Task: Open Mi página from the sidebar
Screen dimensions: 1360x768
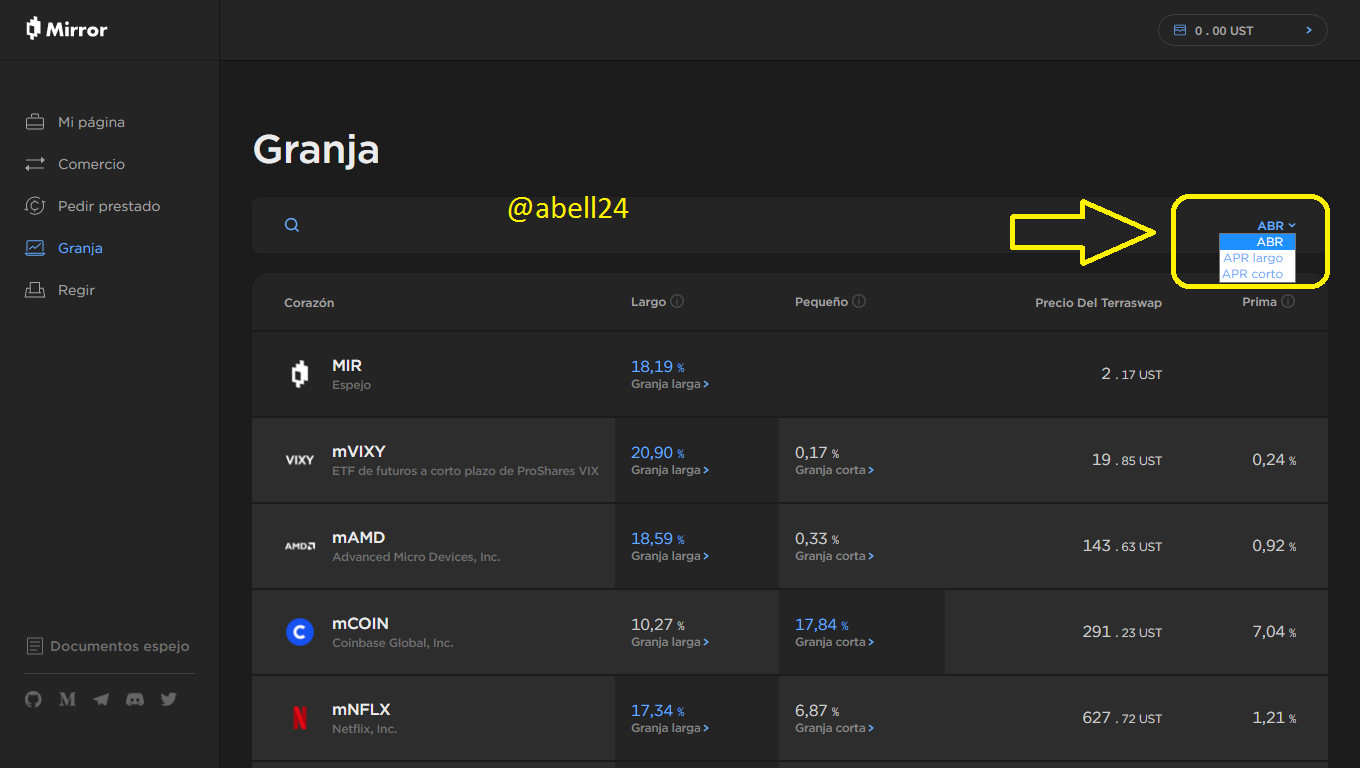Action: coord(91,122)
